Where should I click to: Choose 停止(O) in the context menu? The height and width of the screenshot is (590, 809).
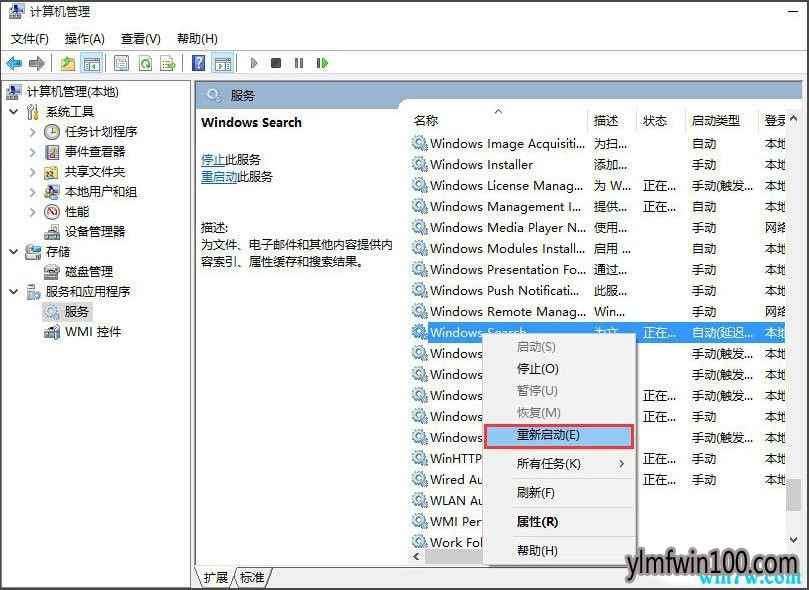click(559, 369)
